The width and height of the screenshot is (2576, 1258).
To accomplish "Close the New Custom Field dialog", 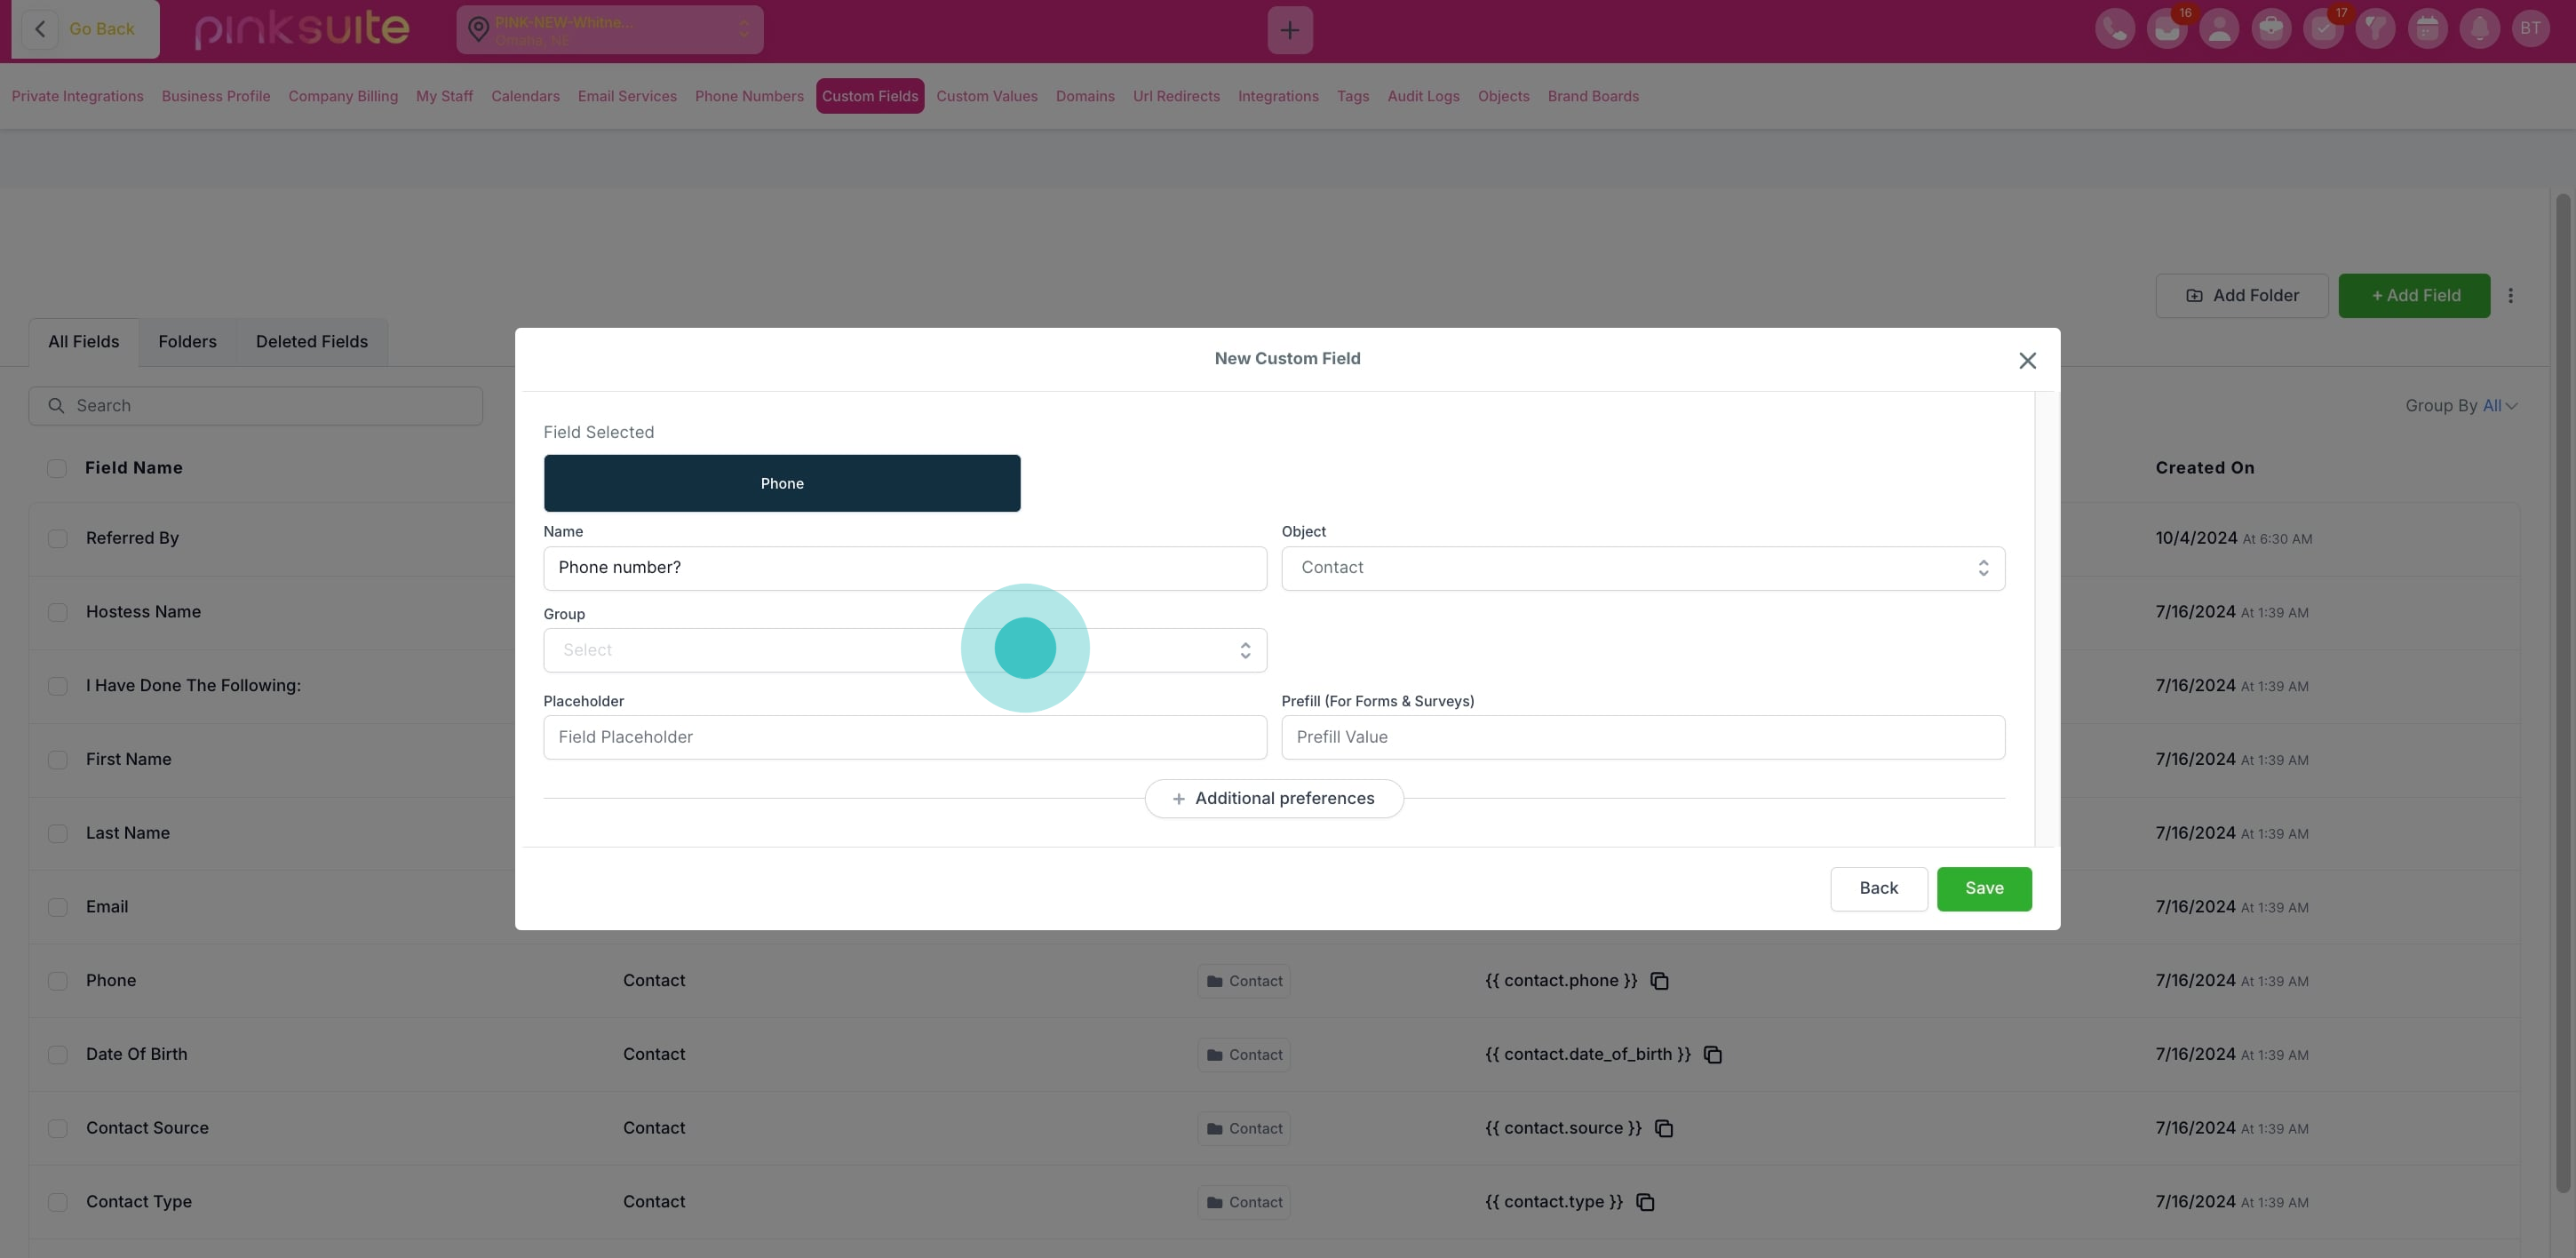I will tap(2026, 361).
